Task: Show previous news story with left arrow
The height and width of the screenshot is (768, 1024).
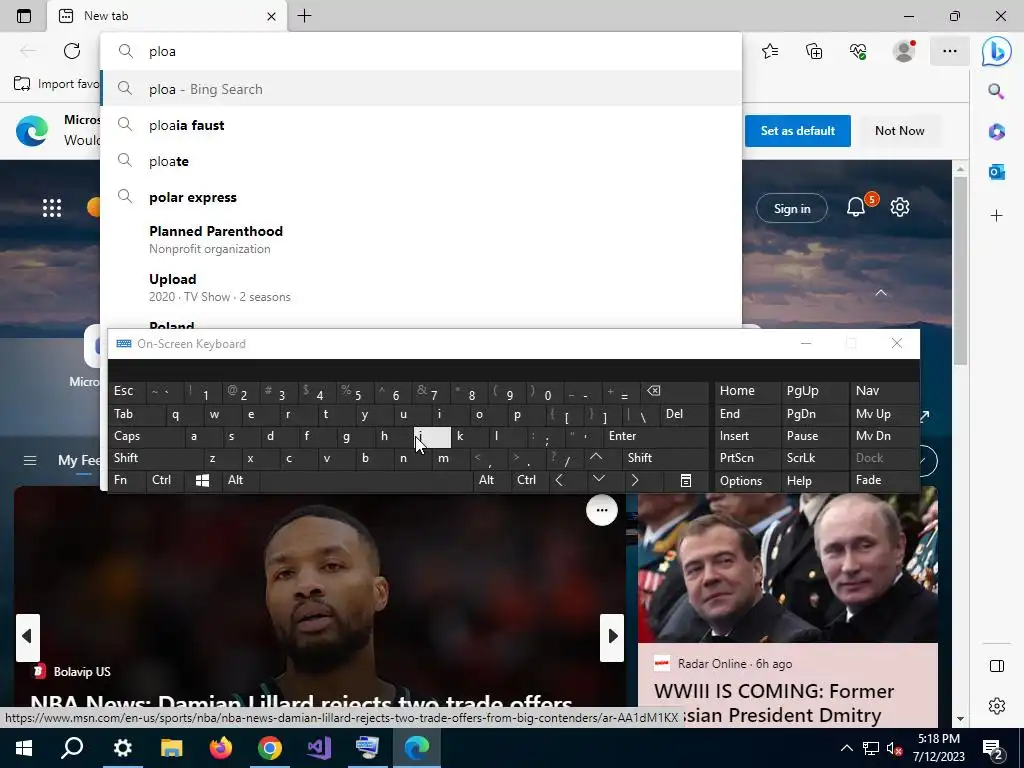Action: pyautogui.click(x=27, y=637)
